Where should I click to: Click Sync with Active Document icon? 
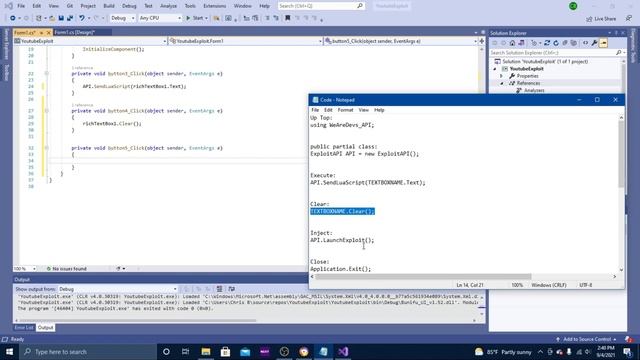click(547, 43)
